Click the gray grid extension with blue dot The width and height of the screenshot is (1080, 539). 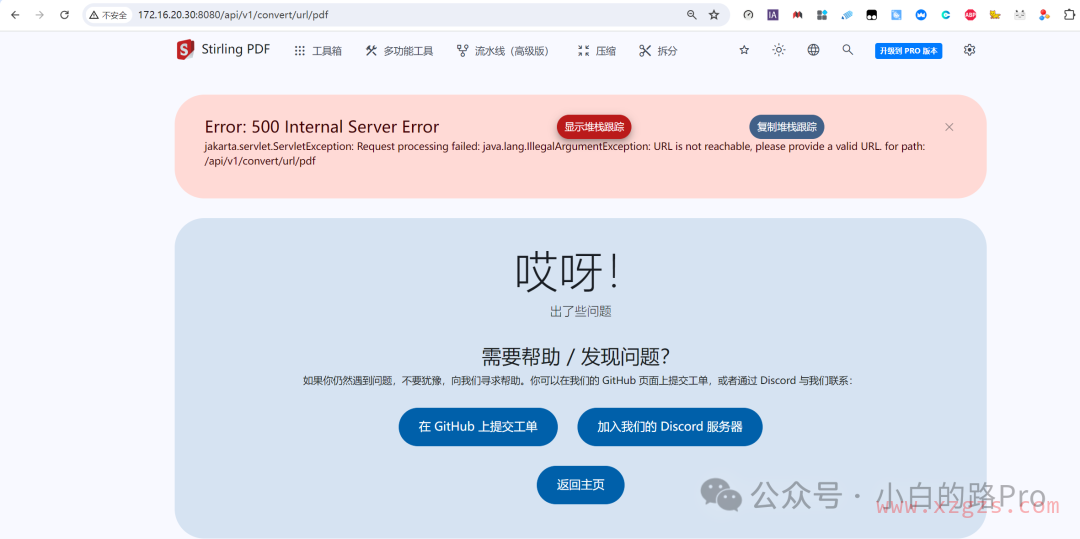click(x=822, y=14)
